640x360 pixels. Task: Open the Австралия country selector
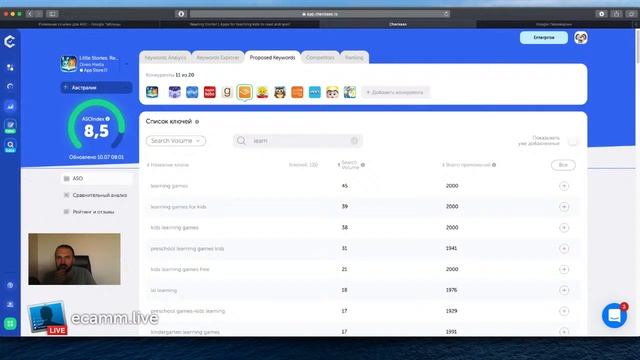click(x=96, y=87)
